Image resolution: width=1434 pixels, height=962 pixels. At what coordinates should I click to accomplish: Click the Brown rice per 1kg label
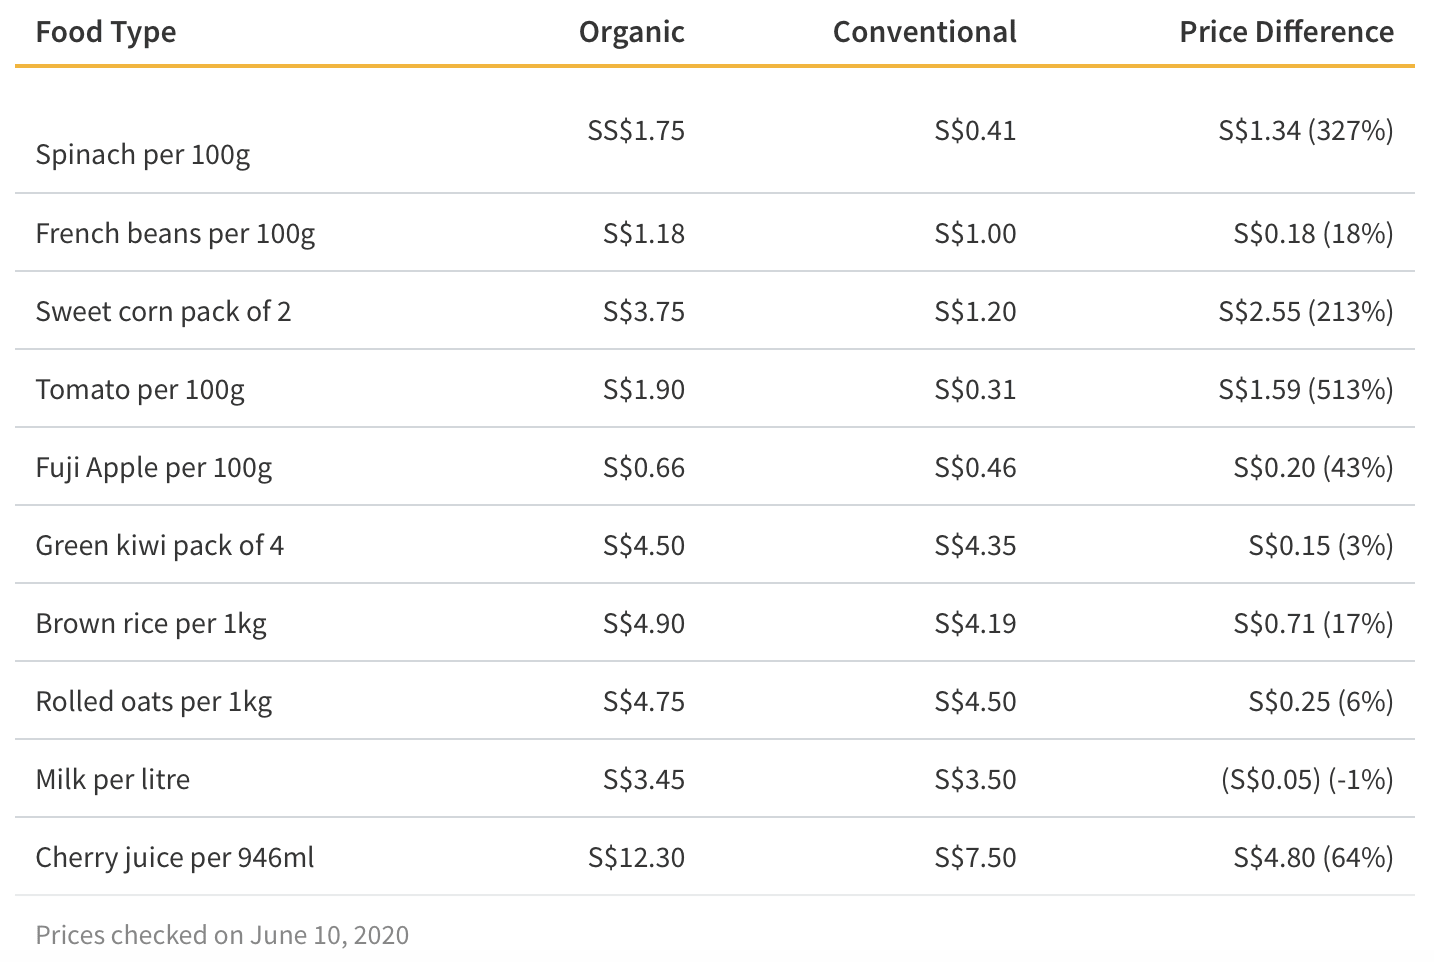[151, 623]
